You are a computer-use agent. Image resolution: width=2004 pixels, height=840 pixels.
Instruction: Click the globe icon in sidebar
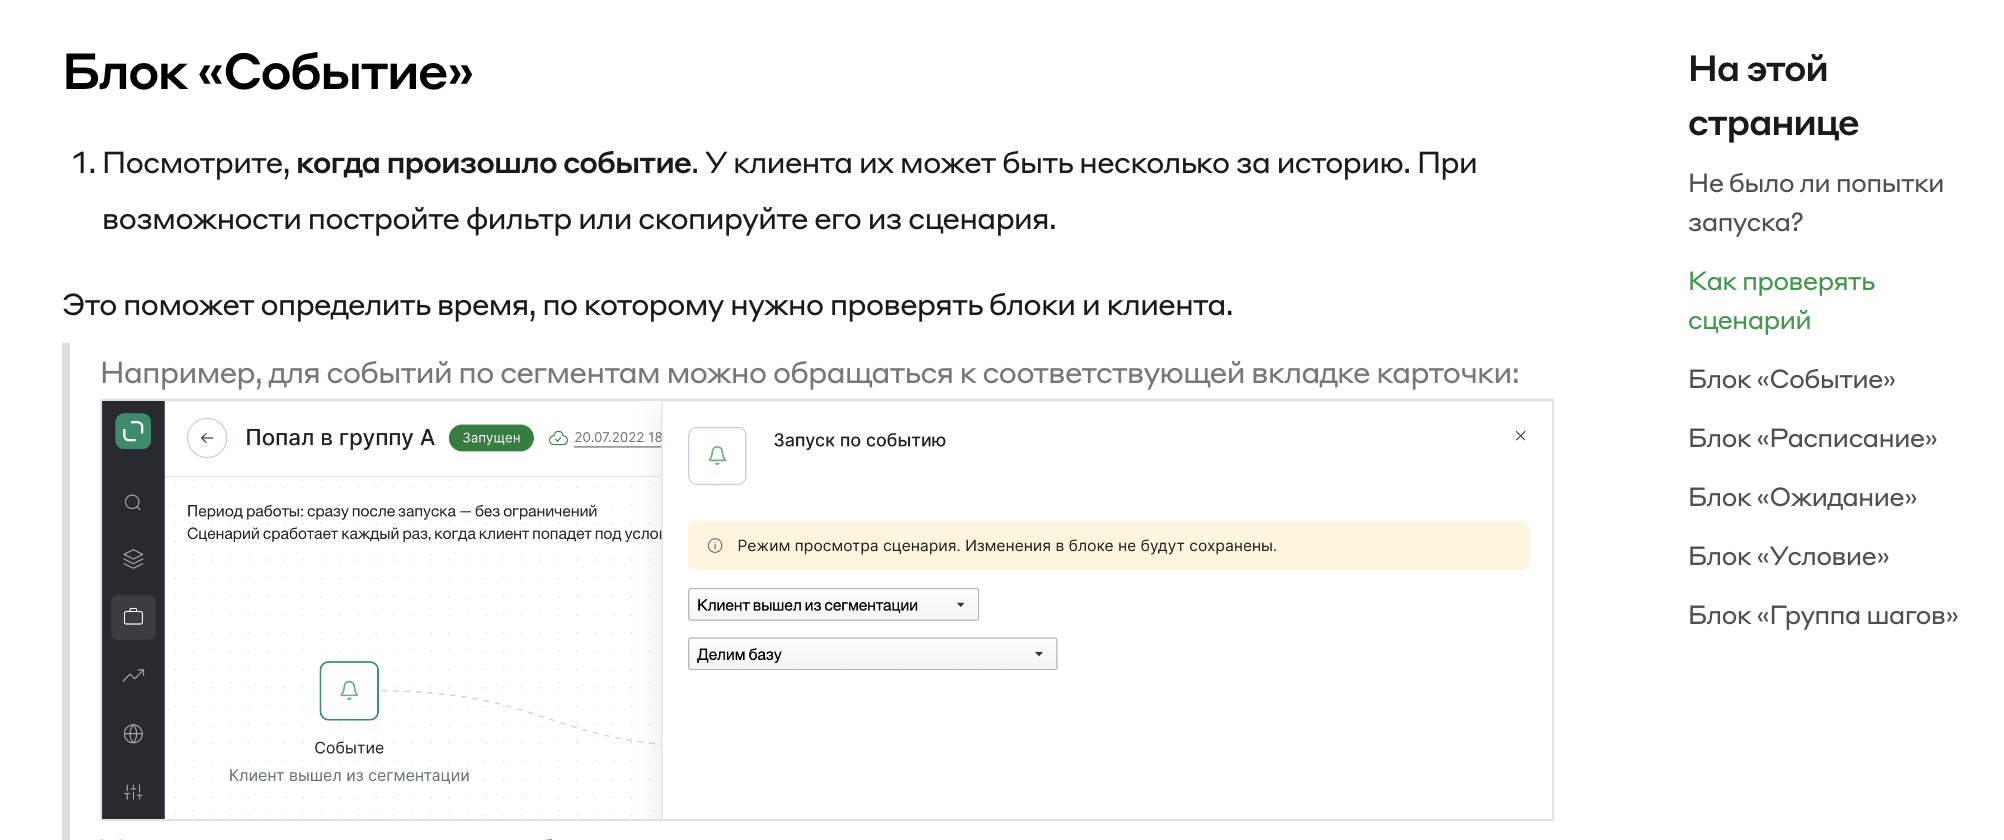133,734
